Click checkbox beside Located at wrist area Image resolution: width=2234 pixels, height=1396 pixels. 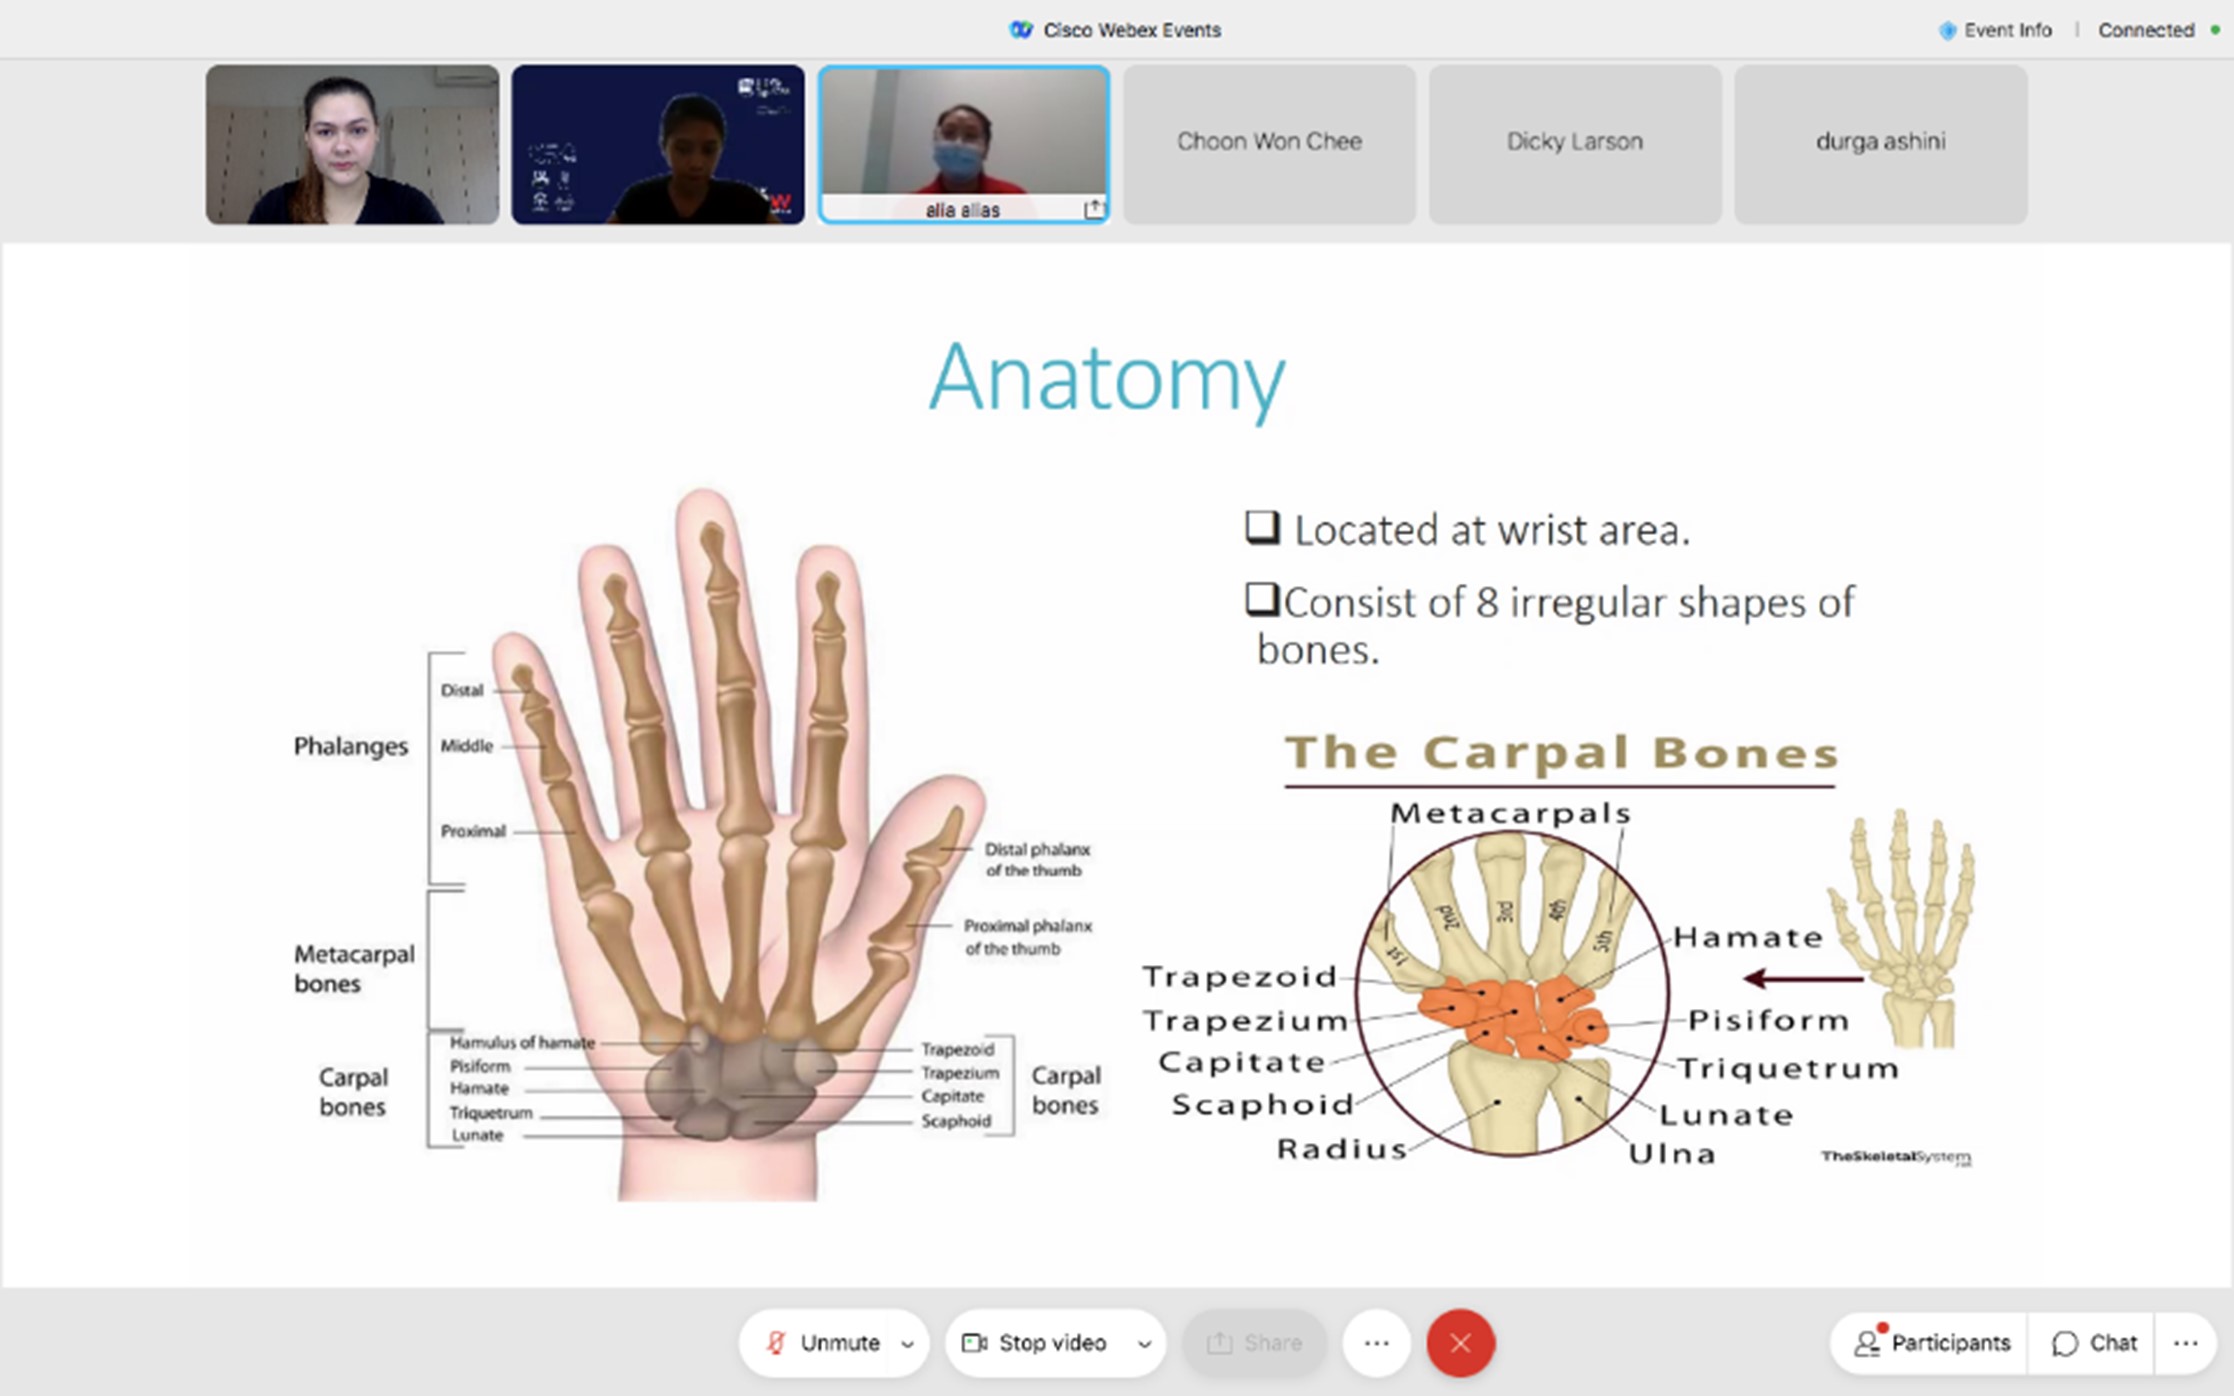click(x=1262, y=527)
